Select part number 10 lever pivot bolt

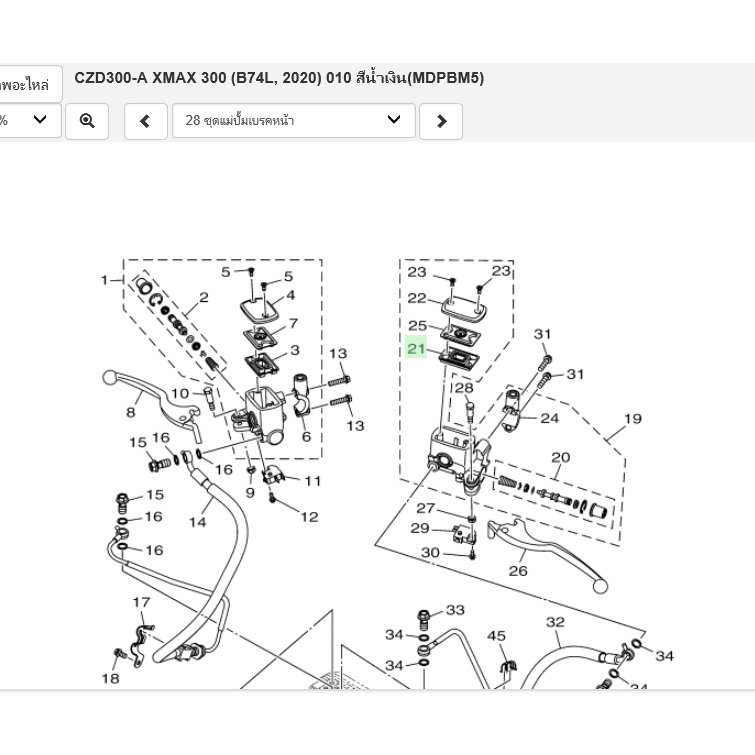click(x=180, y=393)
